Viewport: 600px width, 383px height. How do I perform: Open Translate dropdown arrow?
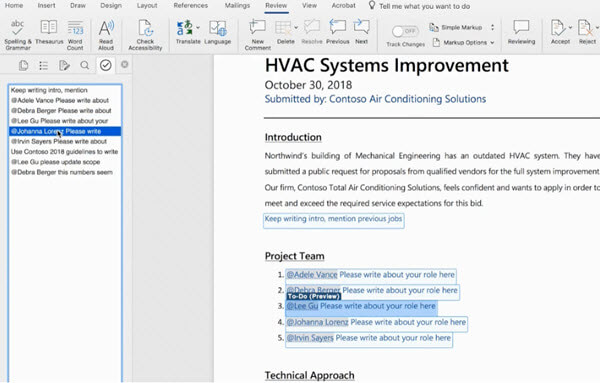198,28
